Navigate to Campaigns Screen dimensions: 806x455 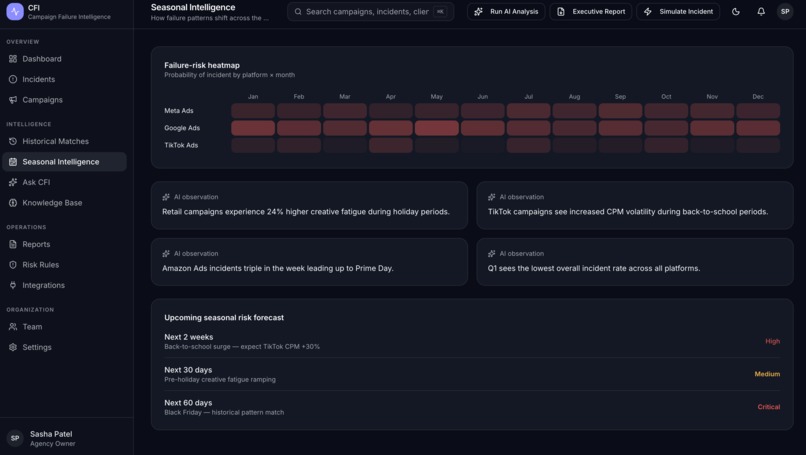(64, 100)
